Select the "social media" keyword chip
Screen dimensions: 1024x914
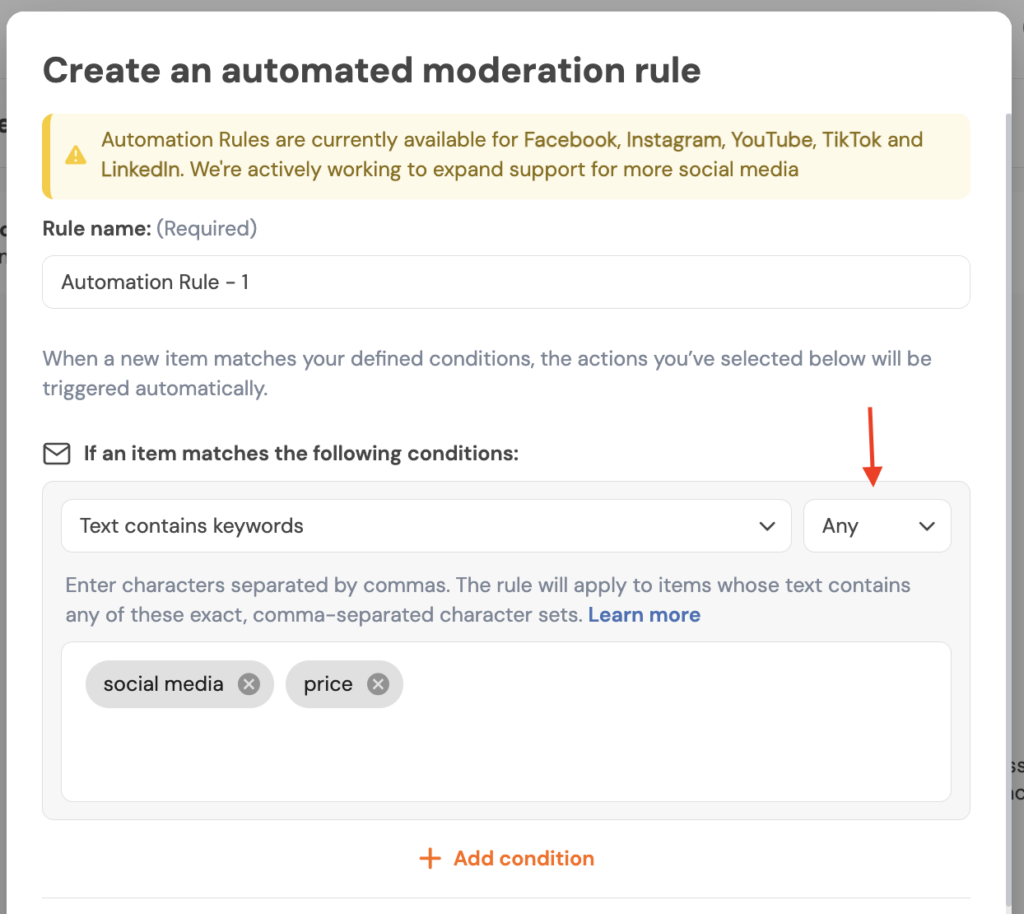[x=163, y=684]
